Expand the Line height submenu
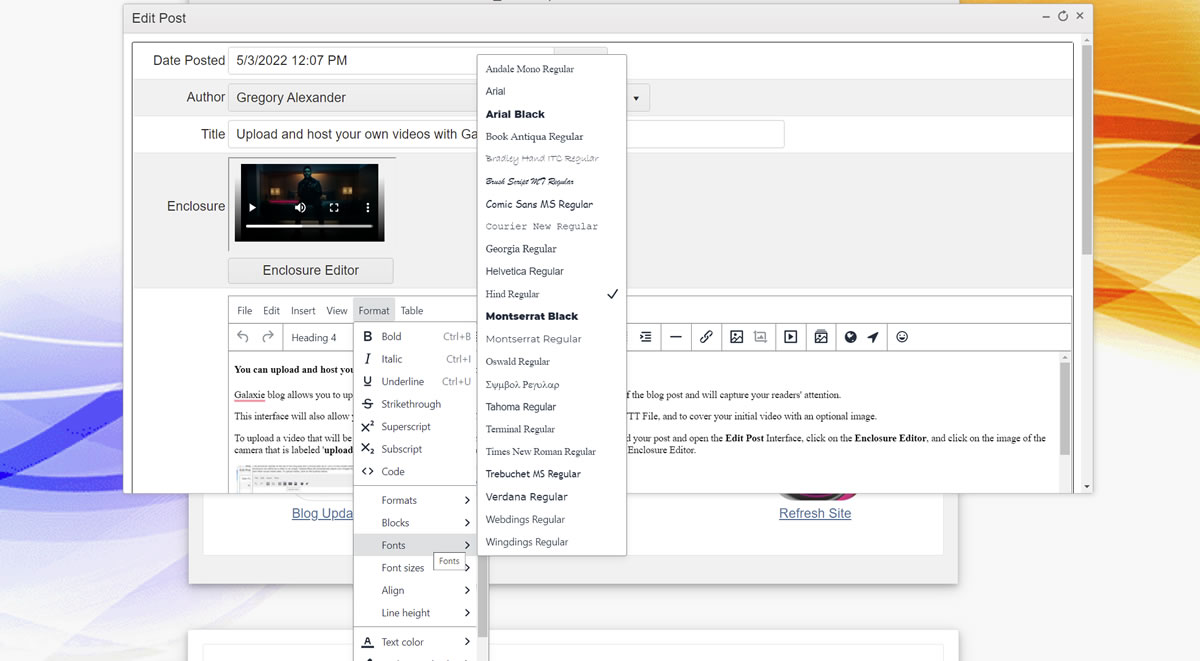1200x661 pixels. pos(415,613)
